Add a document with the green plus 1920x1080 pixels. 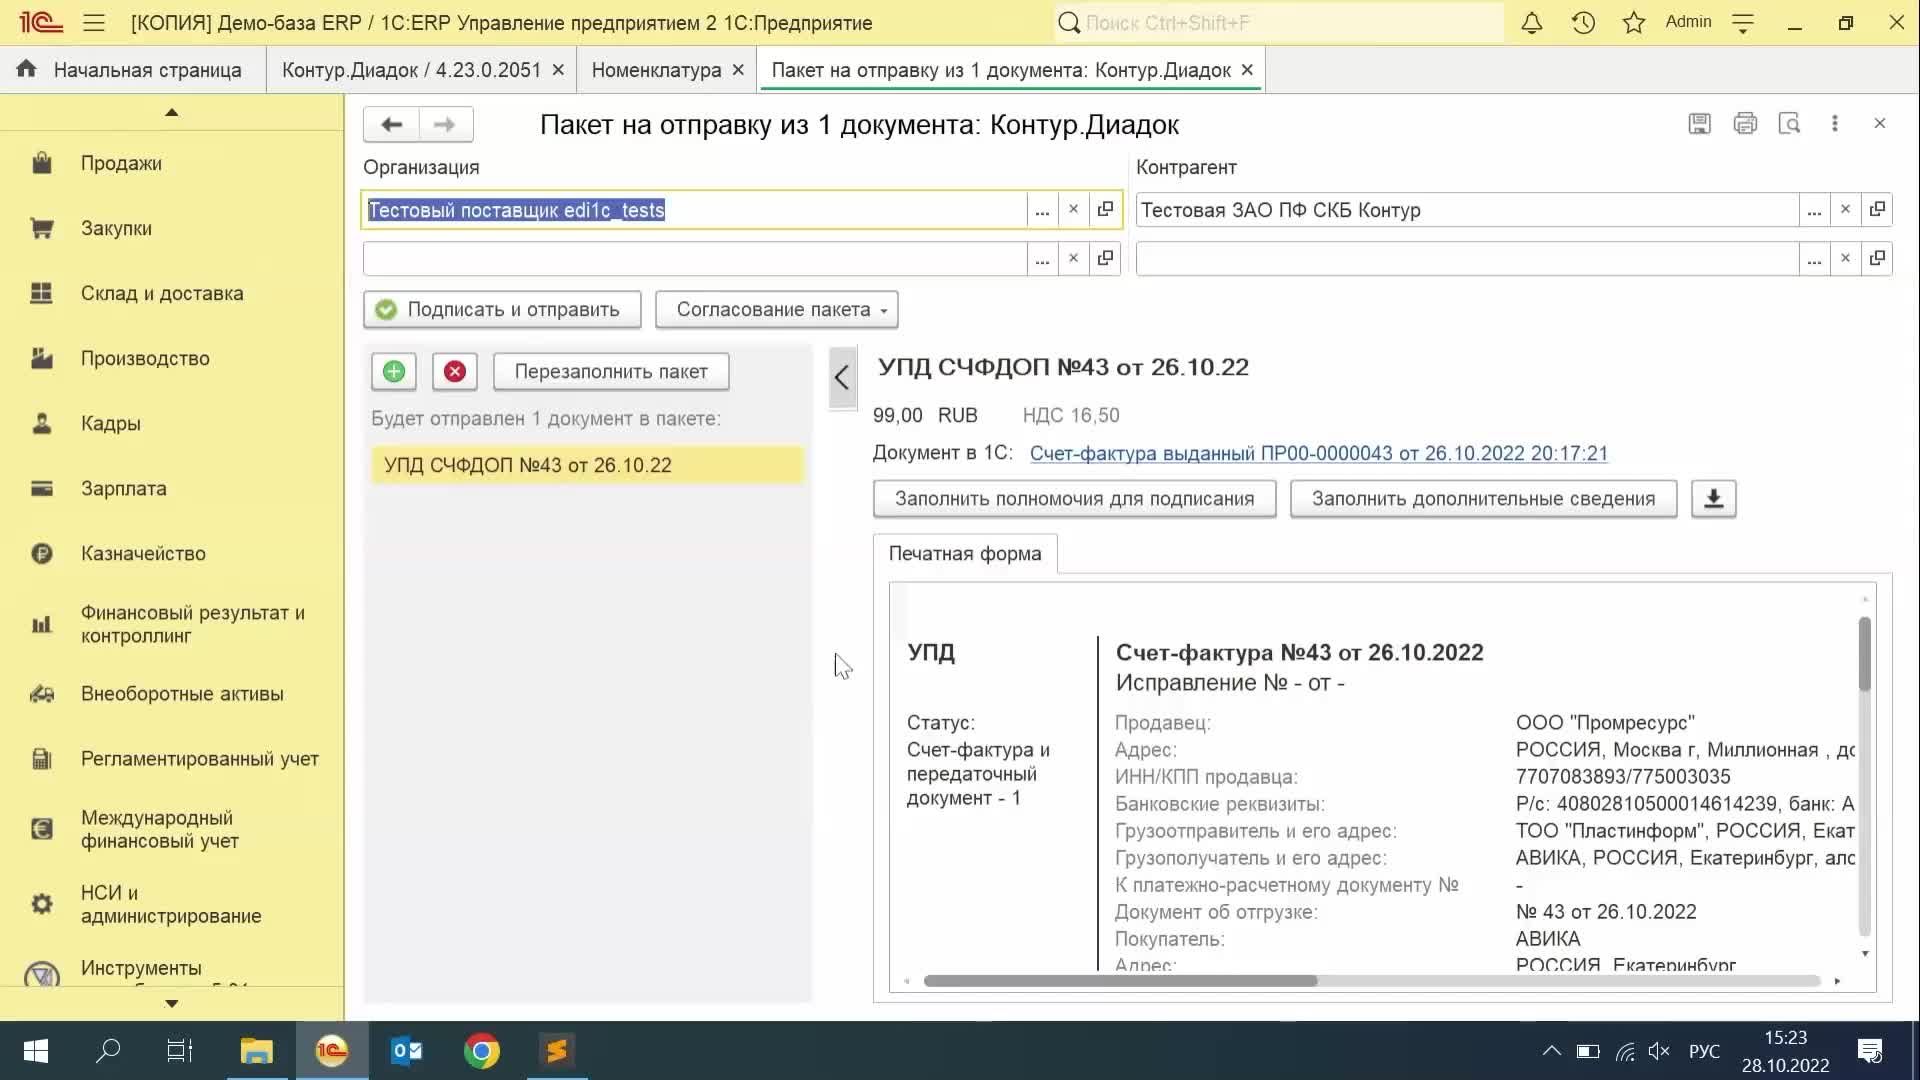click(394, 372)
